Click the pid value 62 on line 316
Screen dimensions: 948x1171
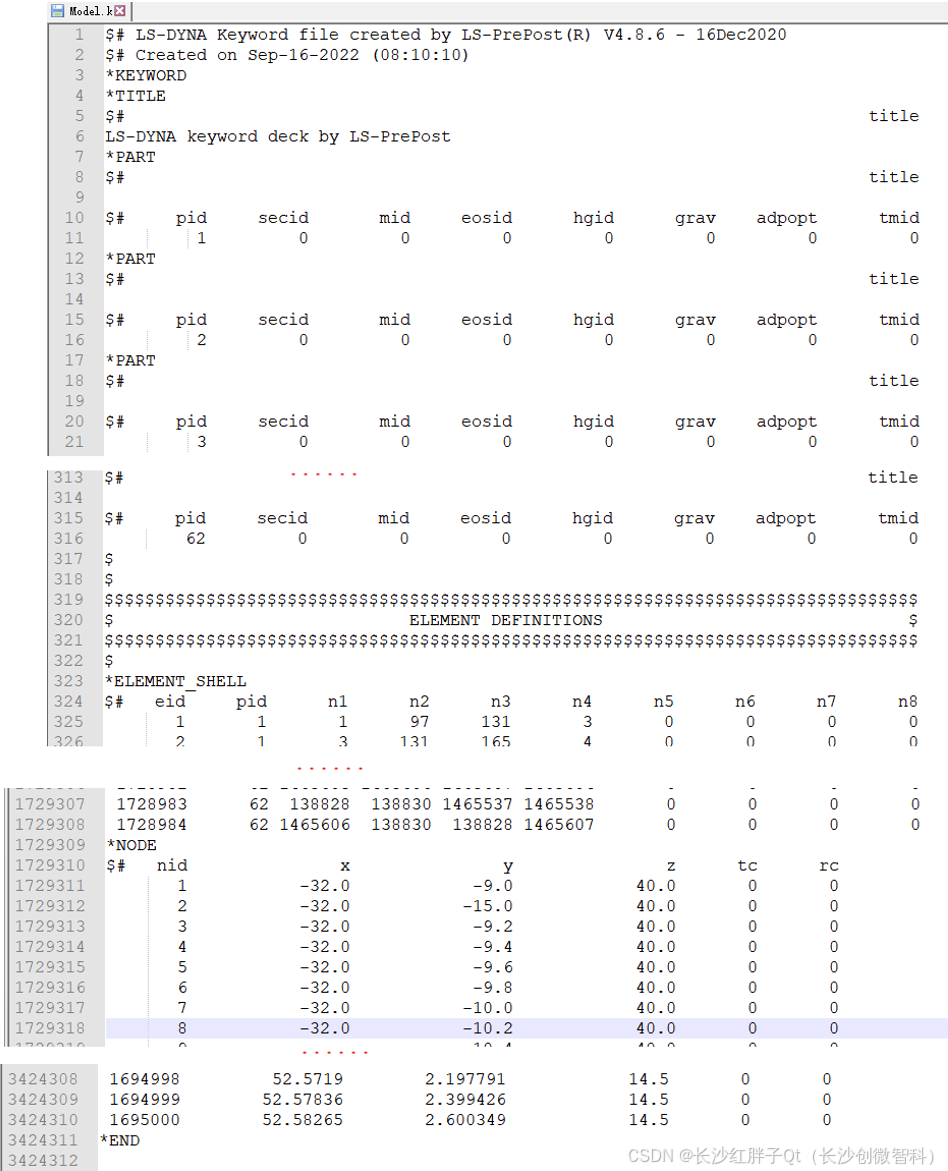tap(196, 539)
